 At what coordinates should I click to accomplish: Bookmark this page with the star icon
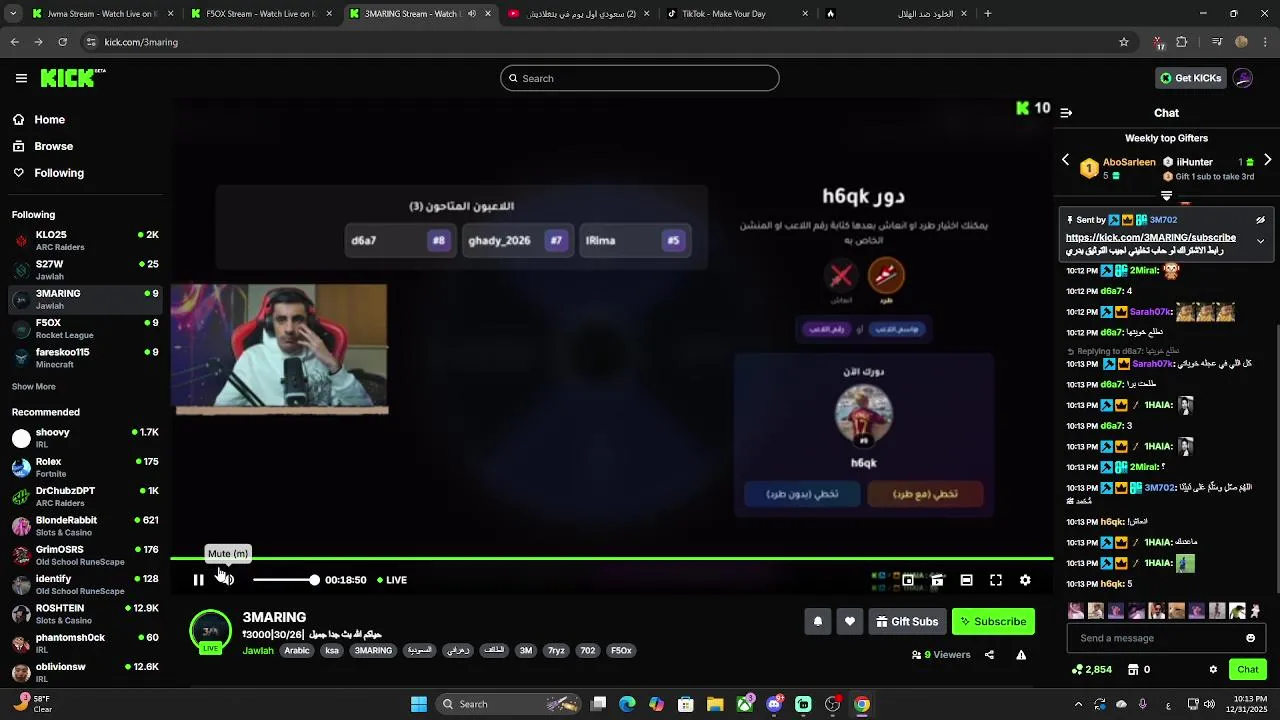1124,42
